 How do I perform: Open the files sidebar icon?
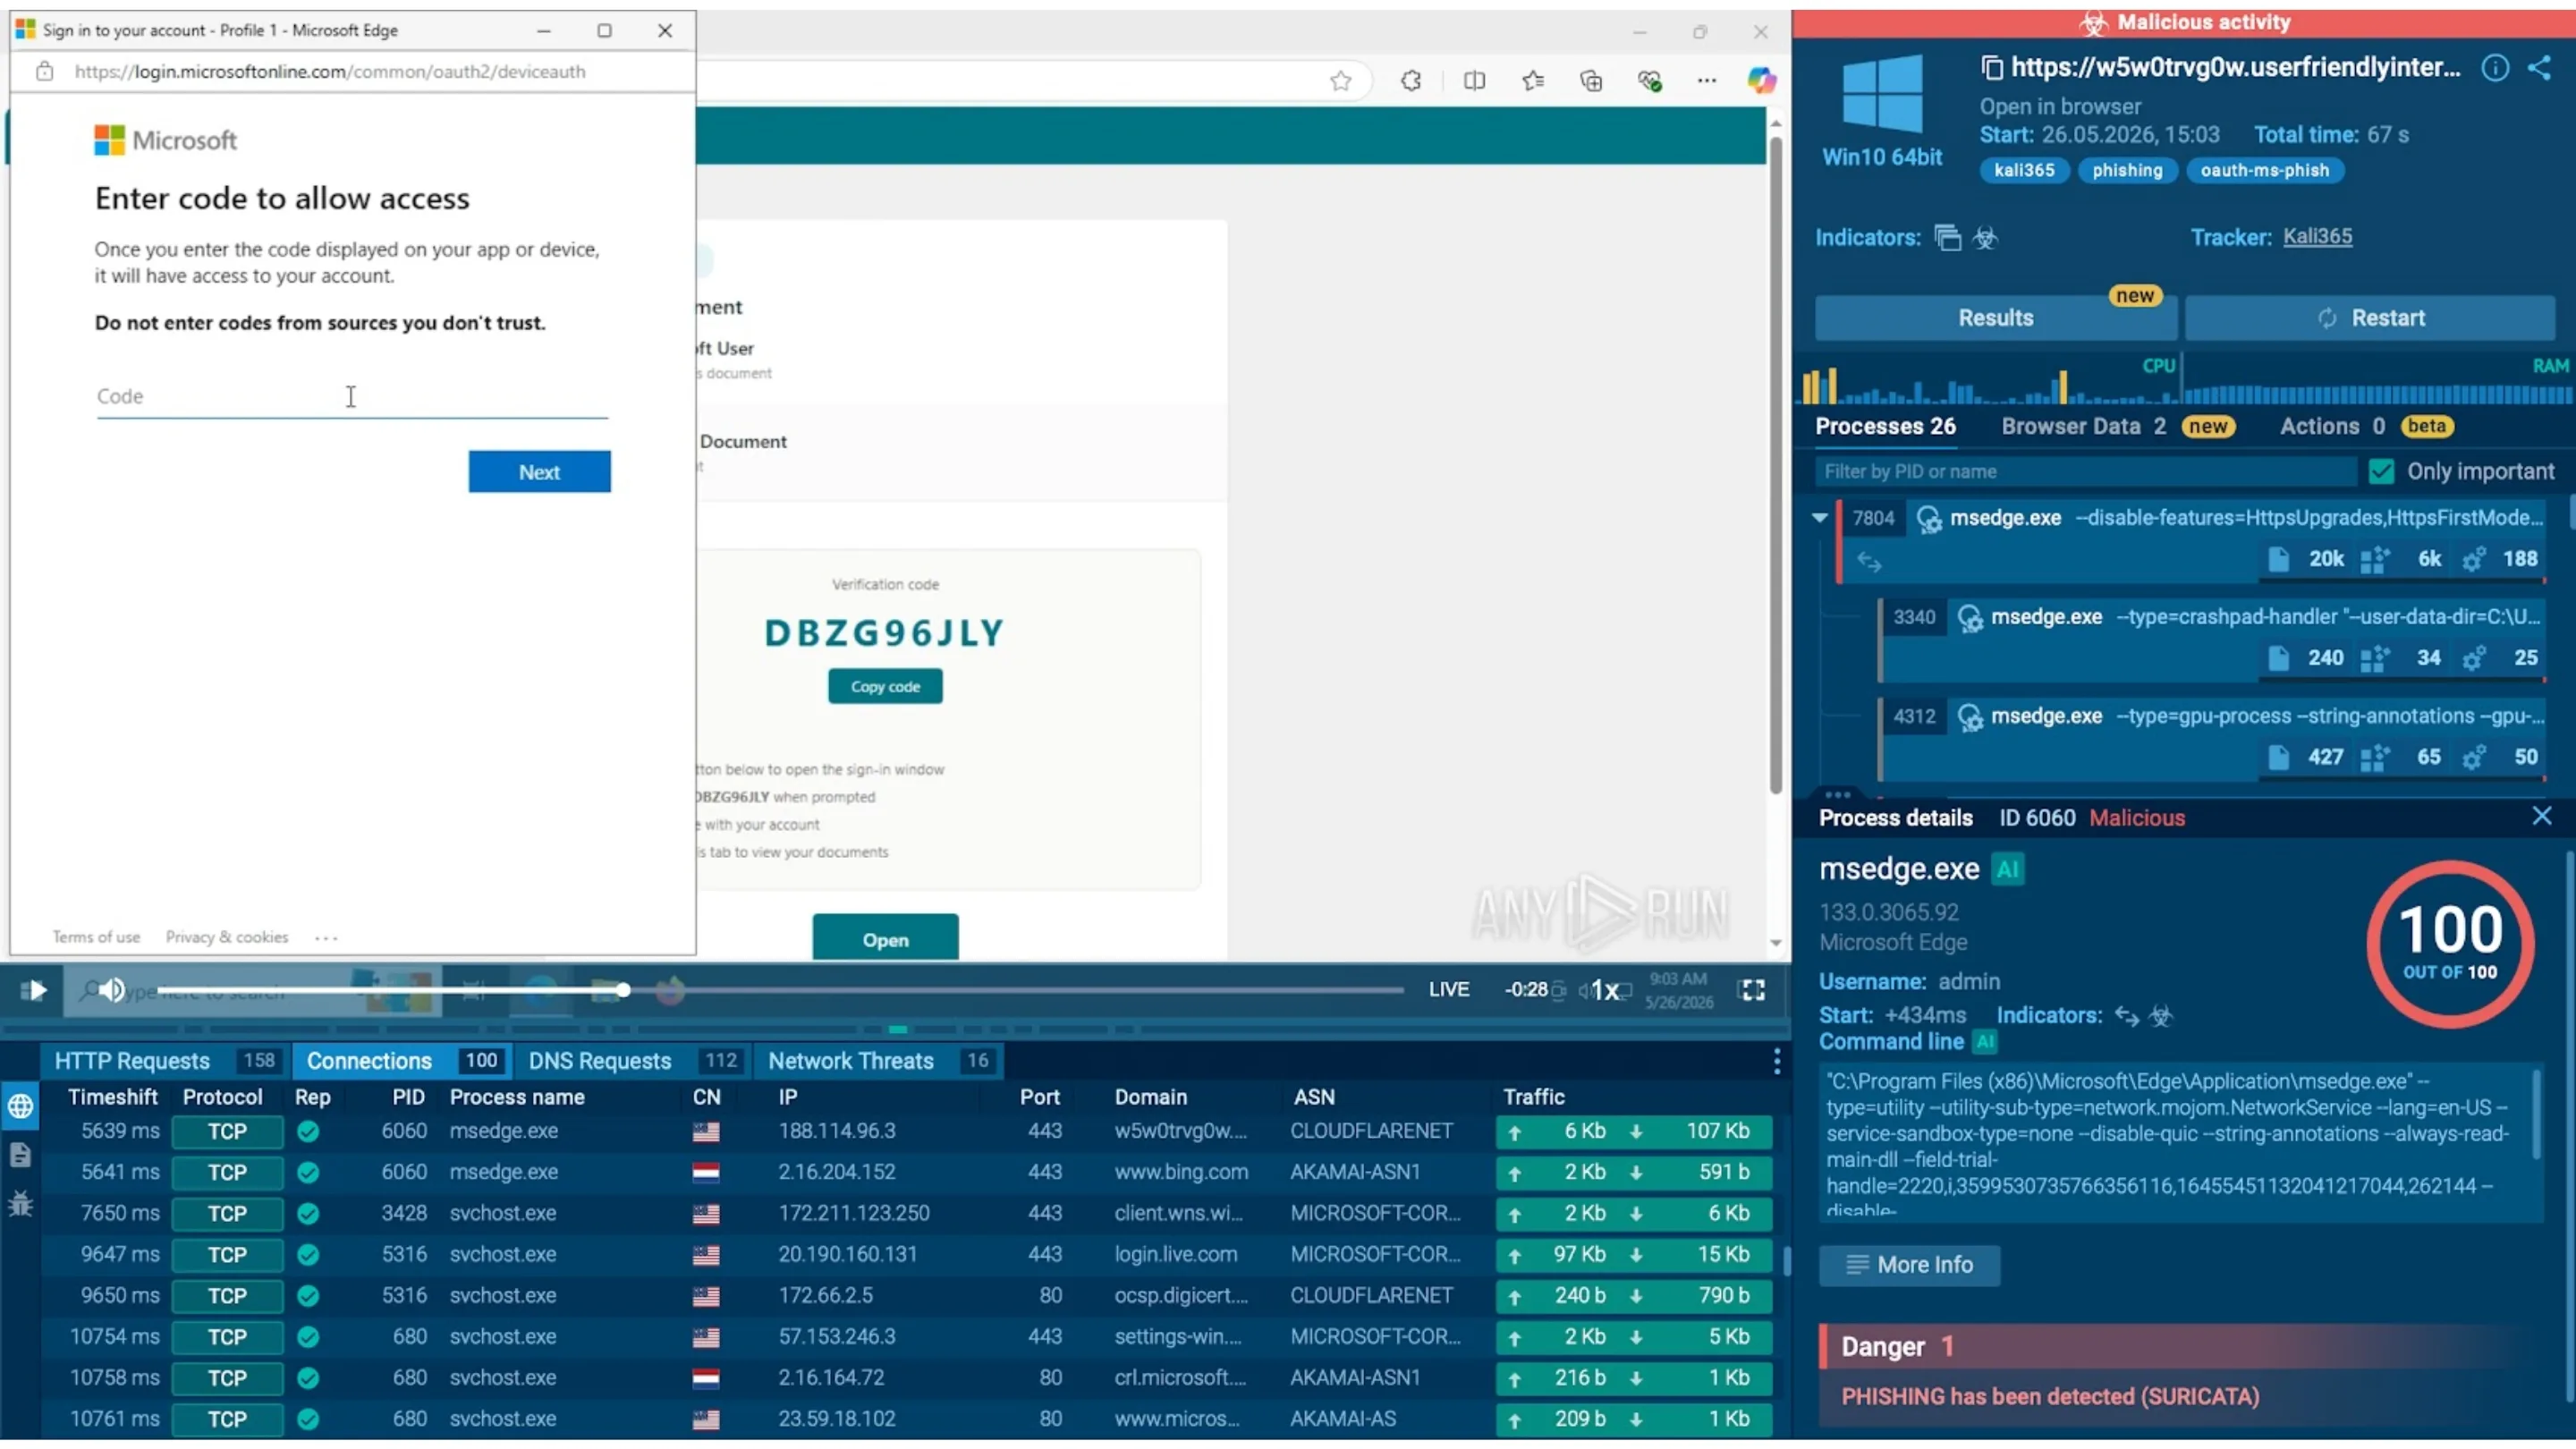(20, 1155)
